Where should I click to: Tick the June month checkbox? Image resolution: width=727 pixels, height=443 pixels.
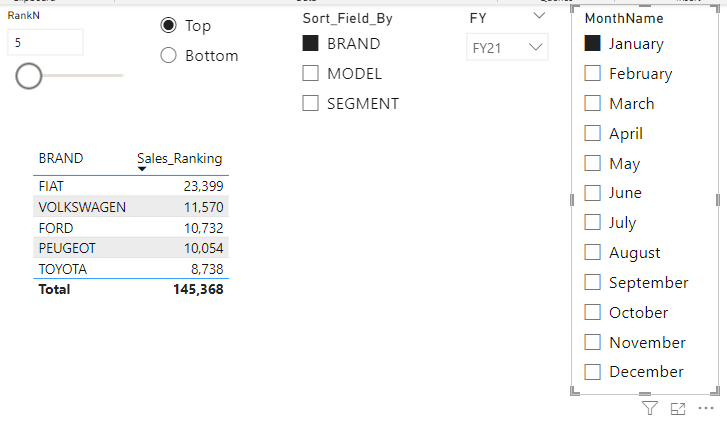(x=592, y=193)
